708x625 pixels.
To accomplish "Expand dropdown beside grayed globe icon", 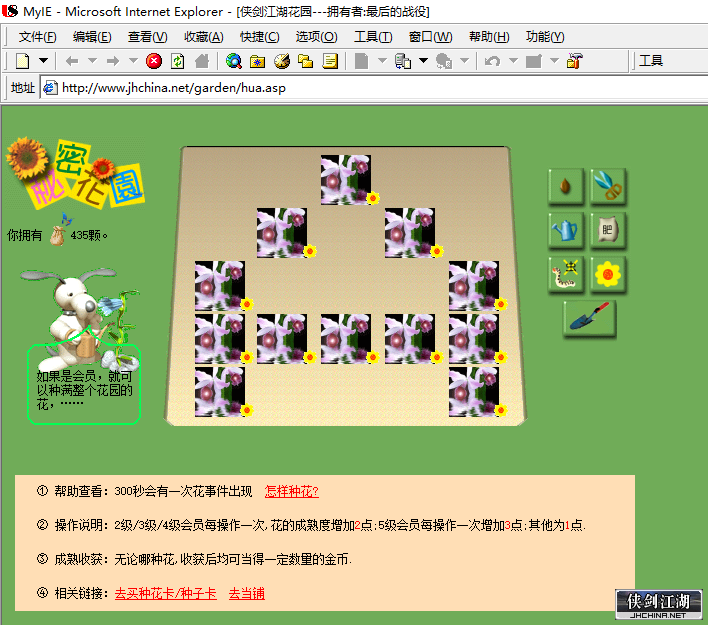I will [464, 60].
